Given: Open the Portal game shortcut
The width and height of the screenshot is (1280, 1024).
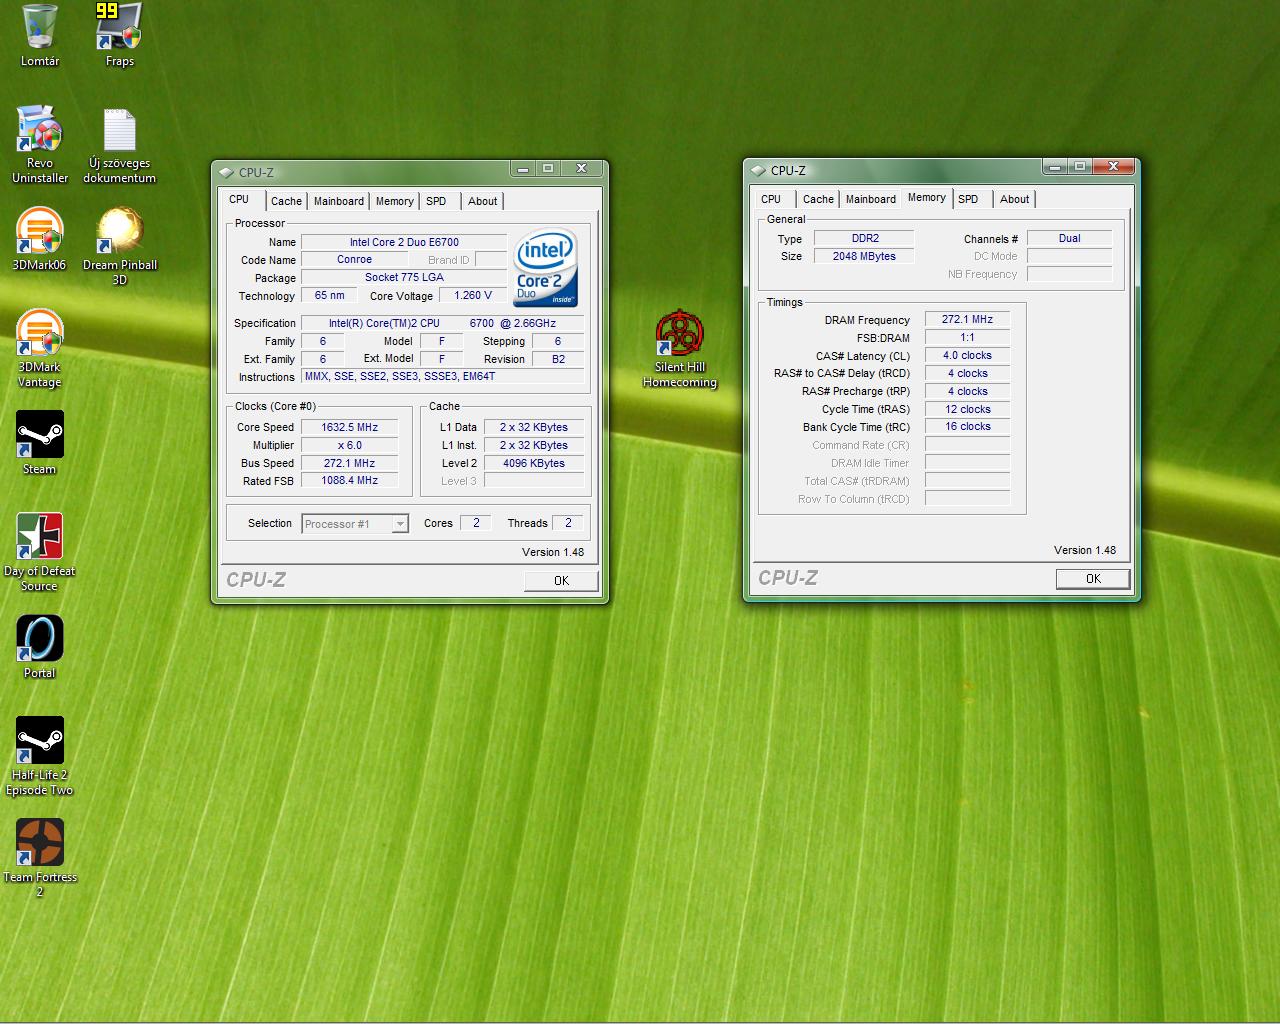Looking at the screenshot, I should [40, 647].
